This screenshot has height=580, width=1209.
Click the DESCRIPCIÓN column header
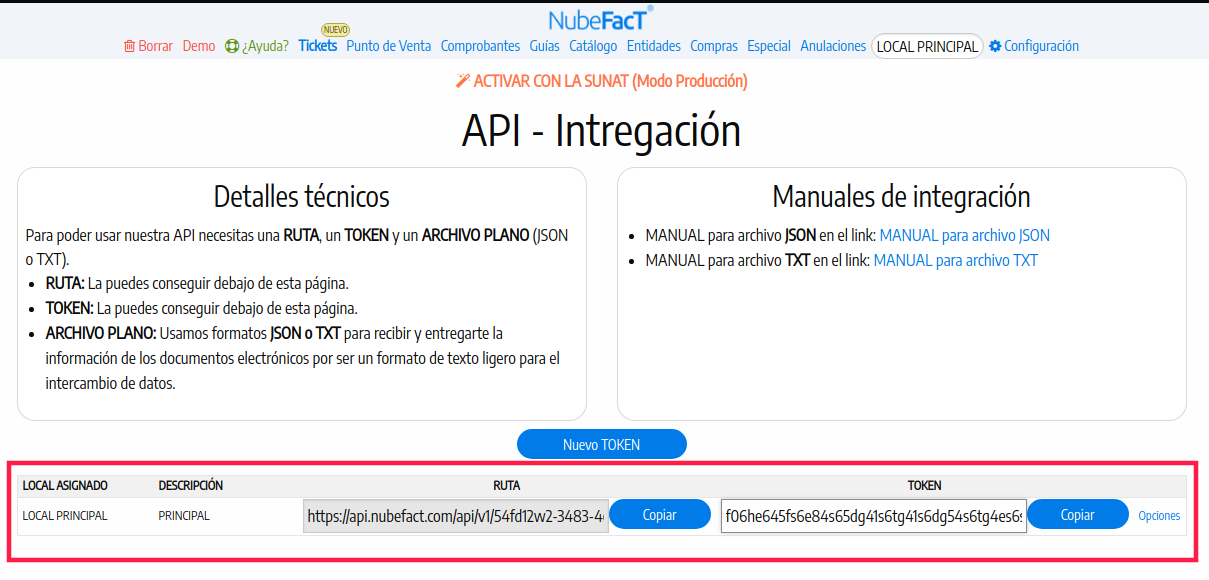pos(191,486)
